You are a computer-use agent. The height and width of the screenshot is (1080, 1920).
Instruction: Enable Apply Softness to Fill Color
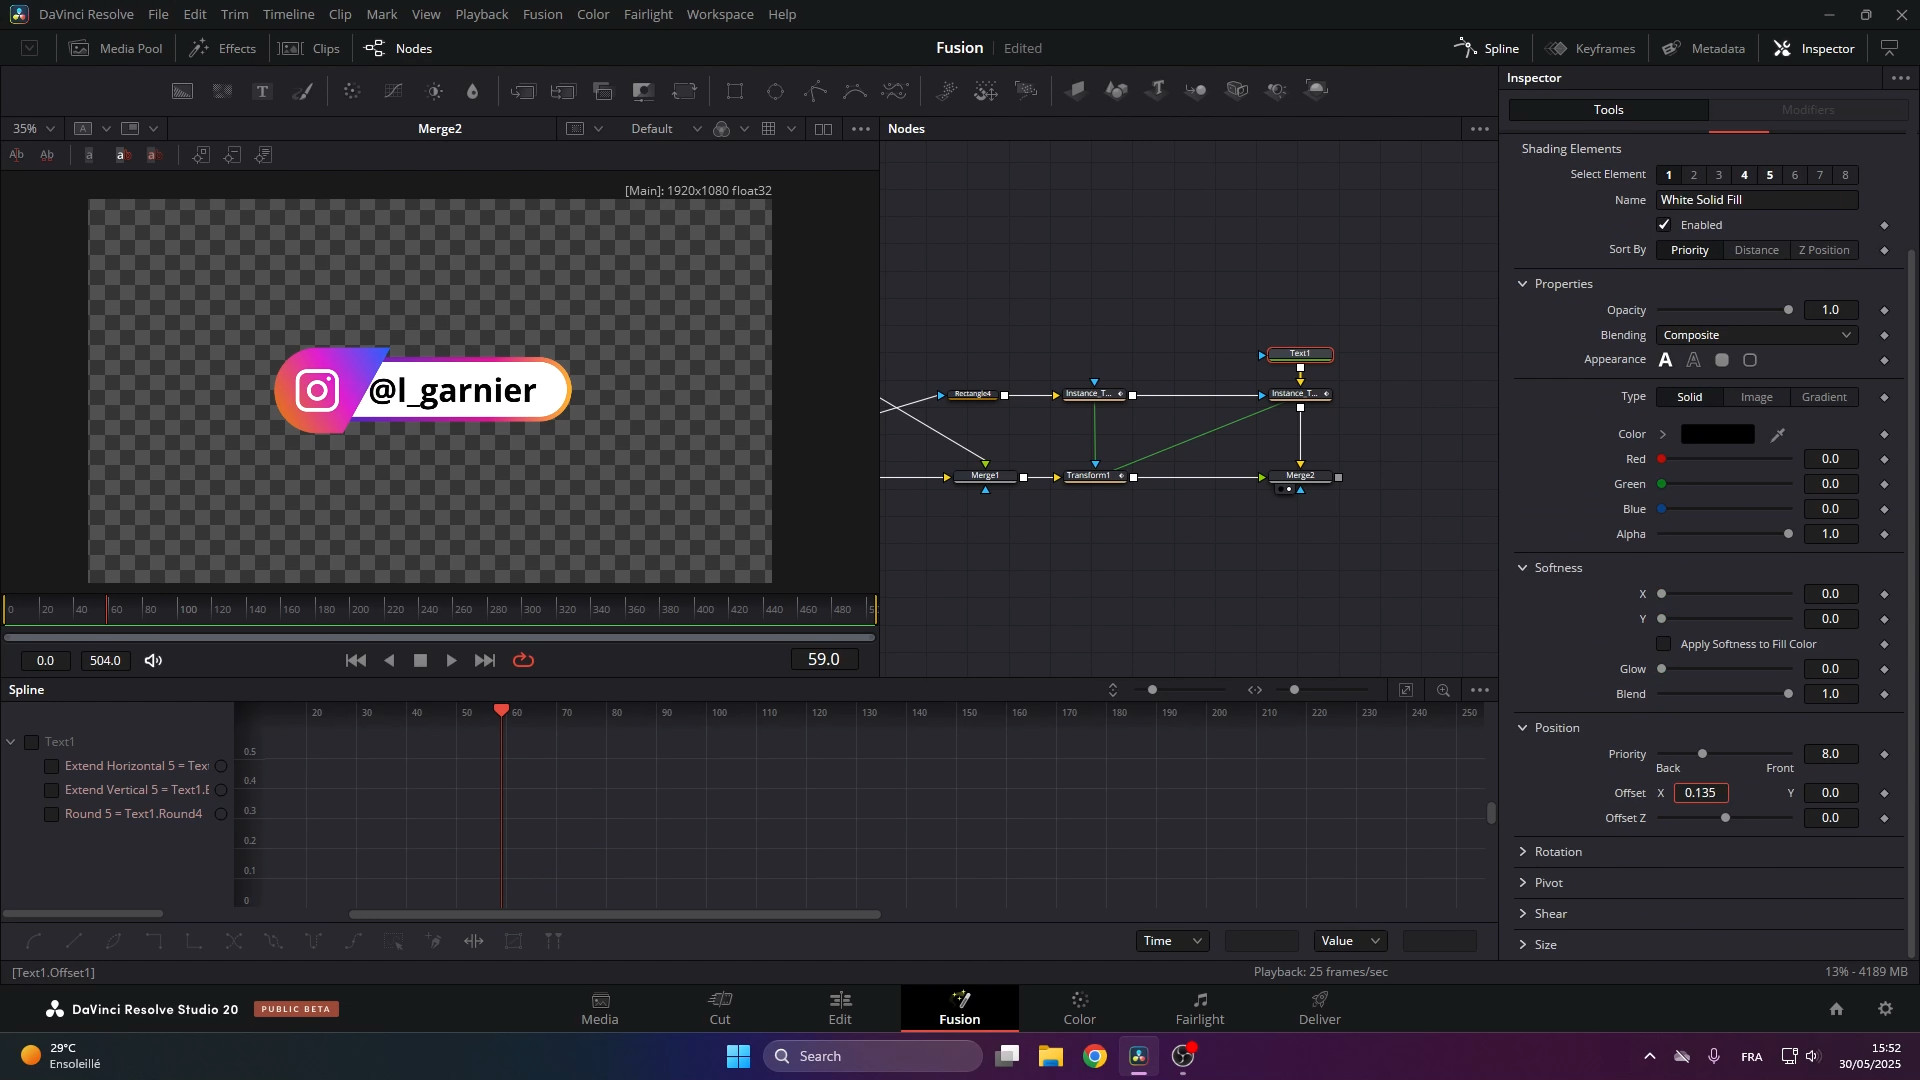click(1664, 644)
